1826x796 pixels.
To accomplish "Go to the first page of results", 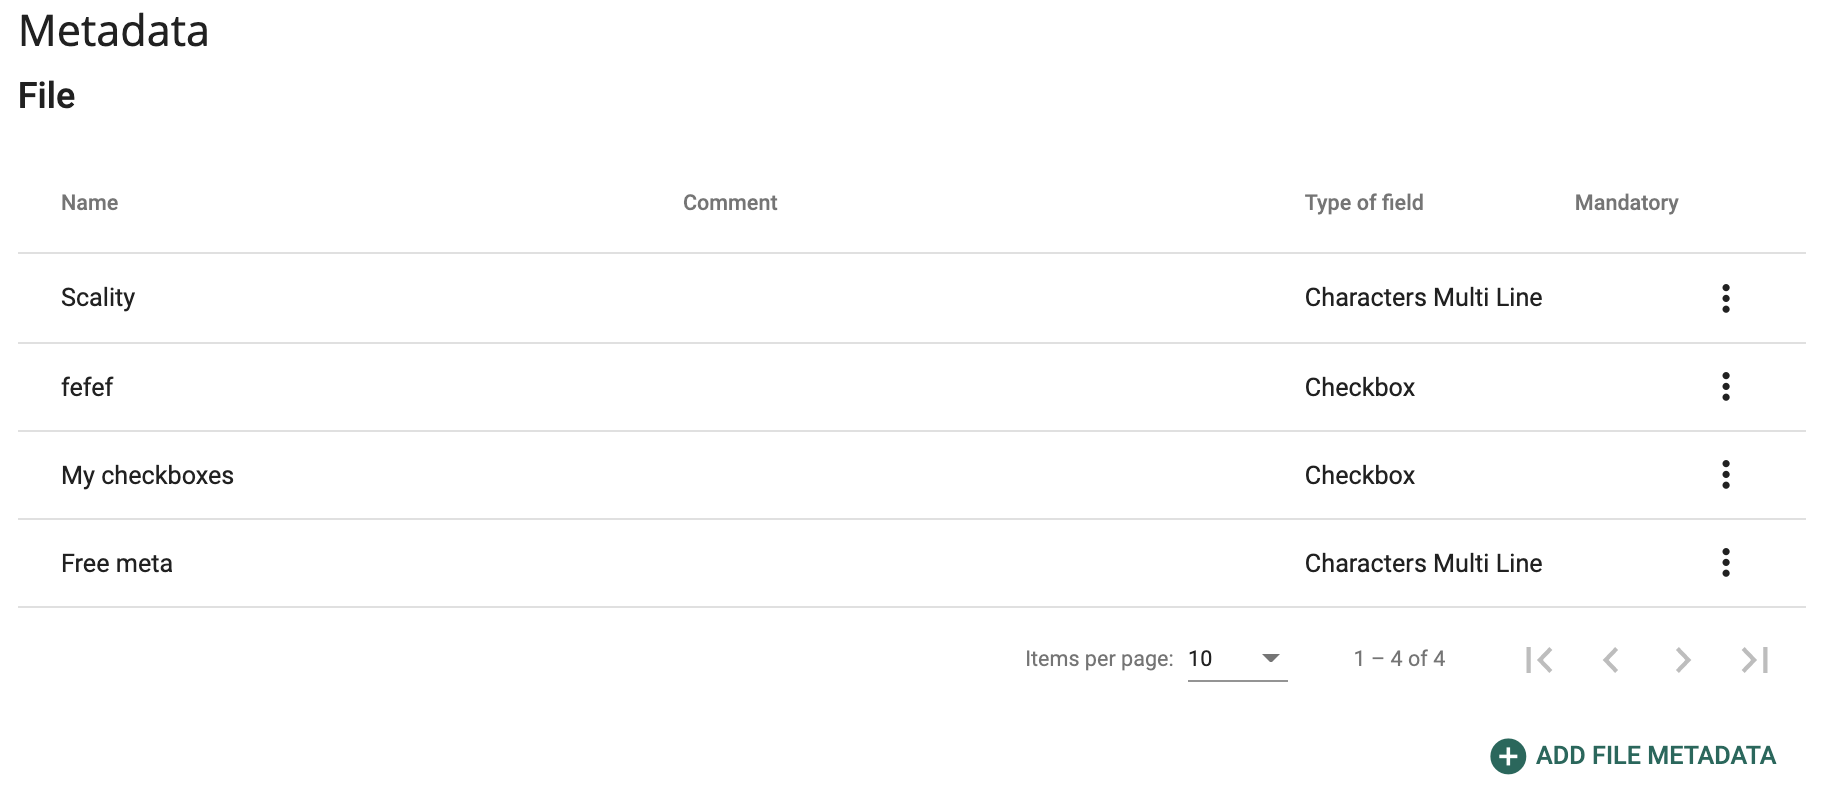I will (x=1539, y=659).
